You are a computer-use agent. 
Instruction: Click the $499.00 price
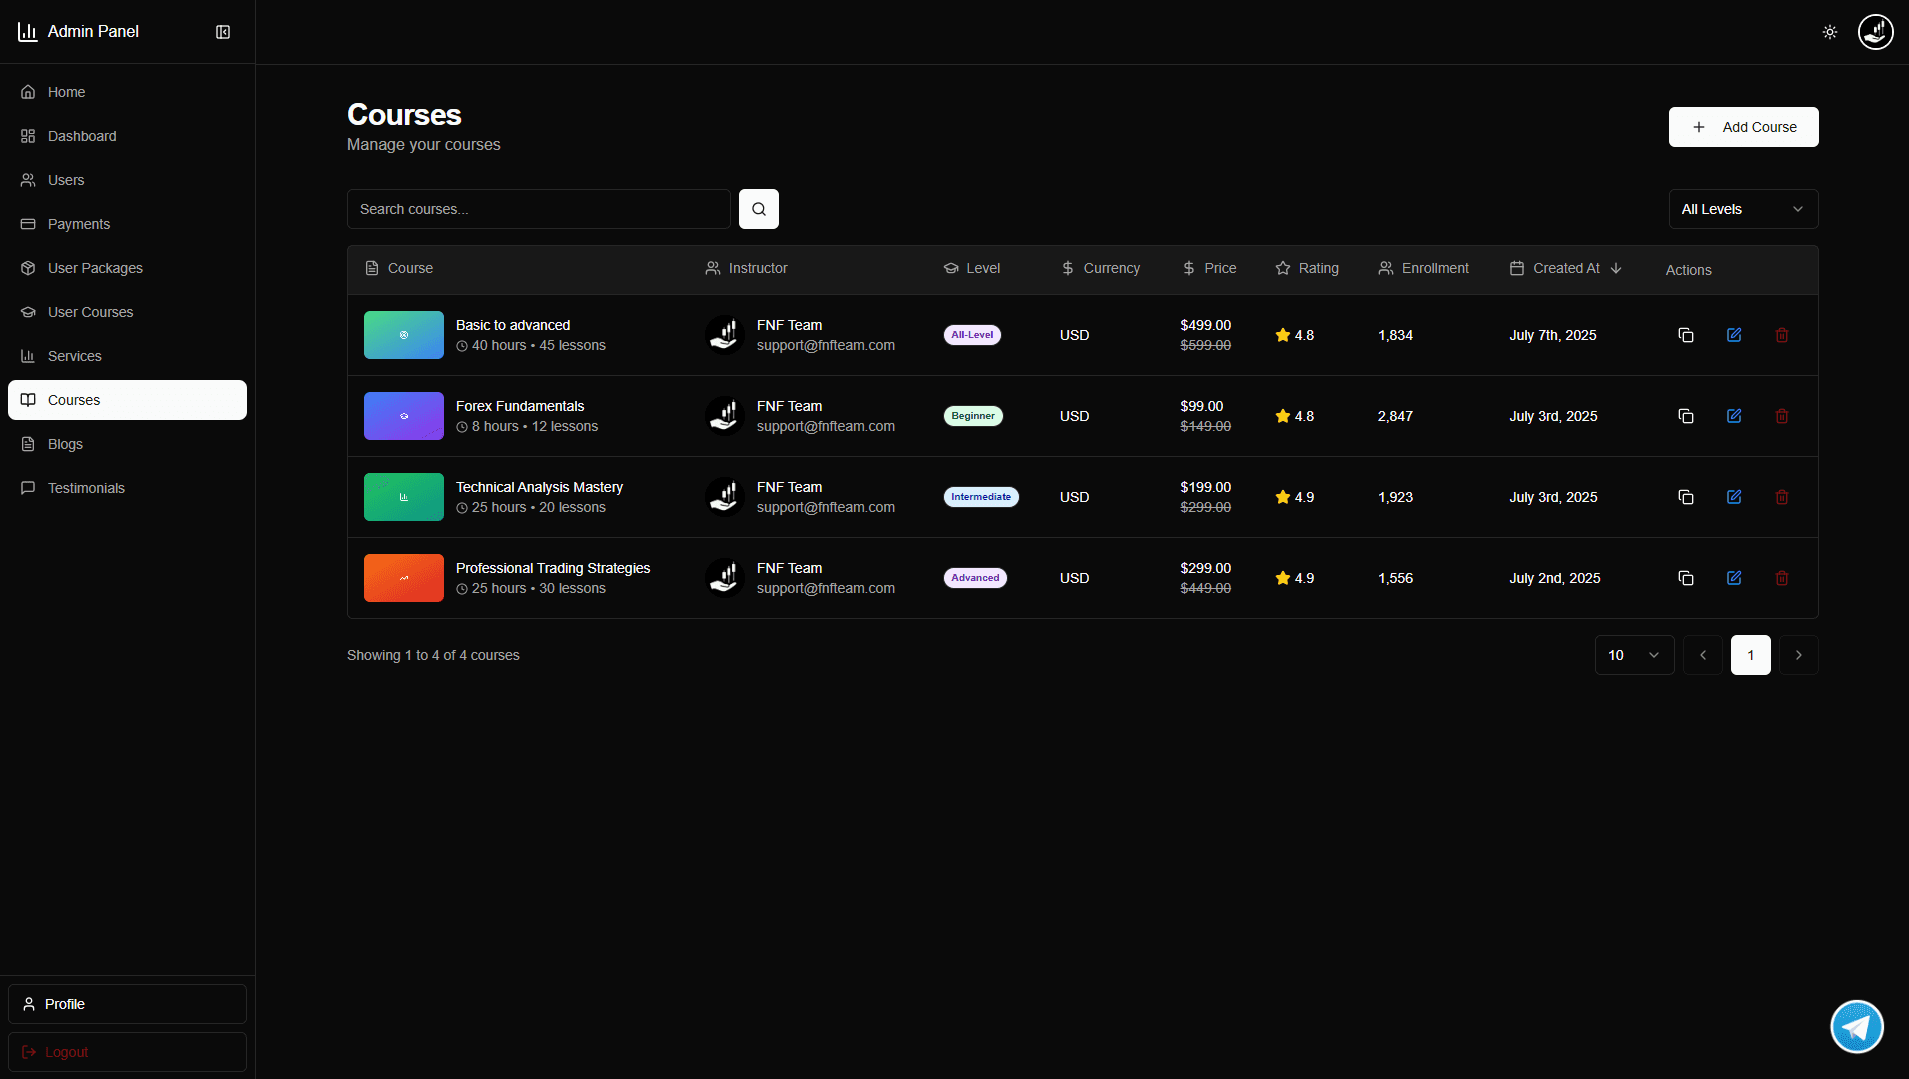(1206, 325)
